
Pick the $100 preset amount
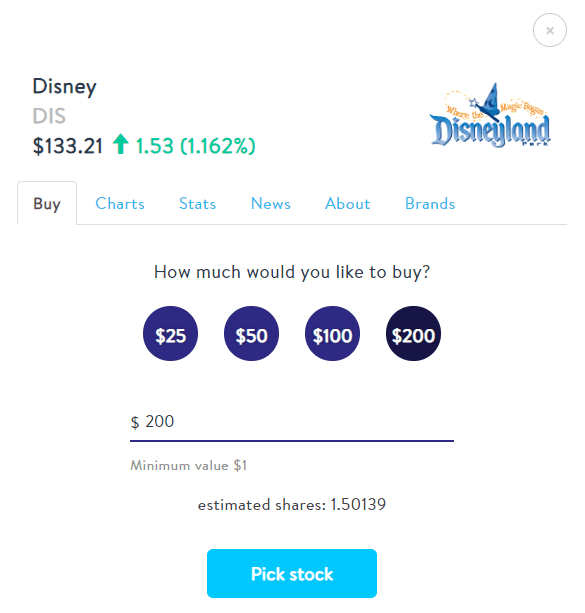332,333
